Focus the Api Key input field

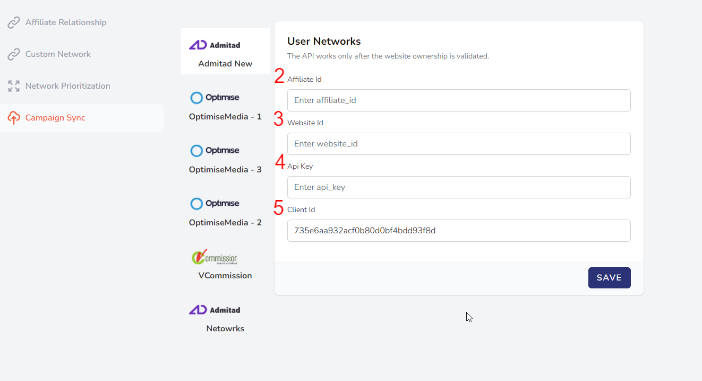(459, 187)
